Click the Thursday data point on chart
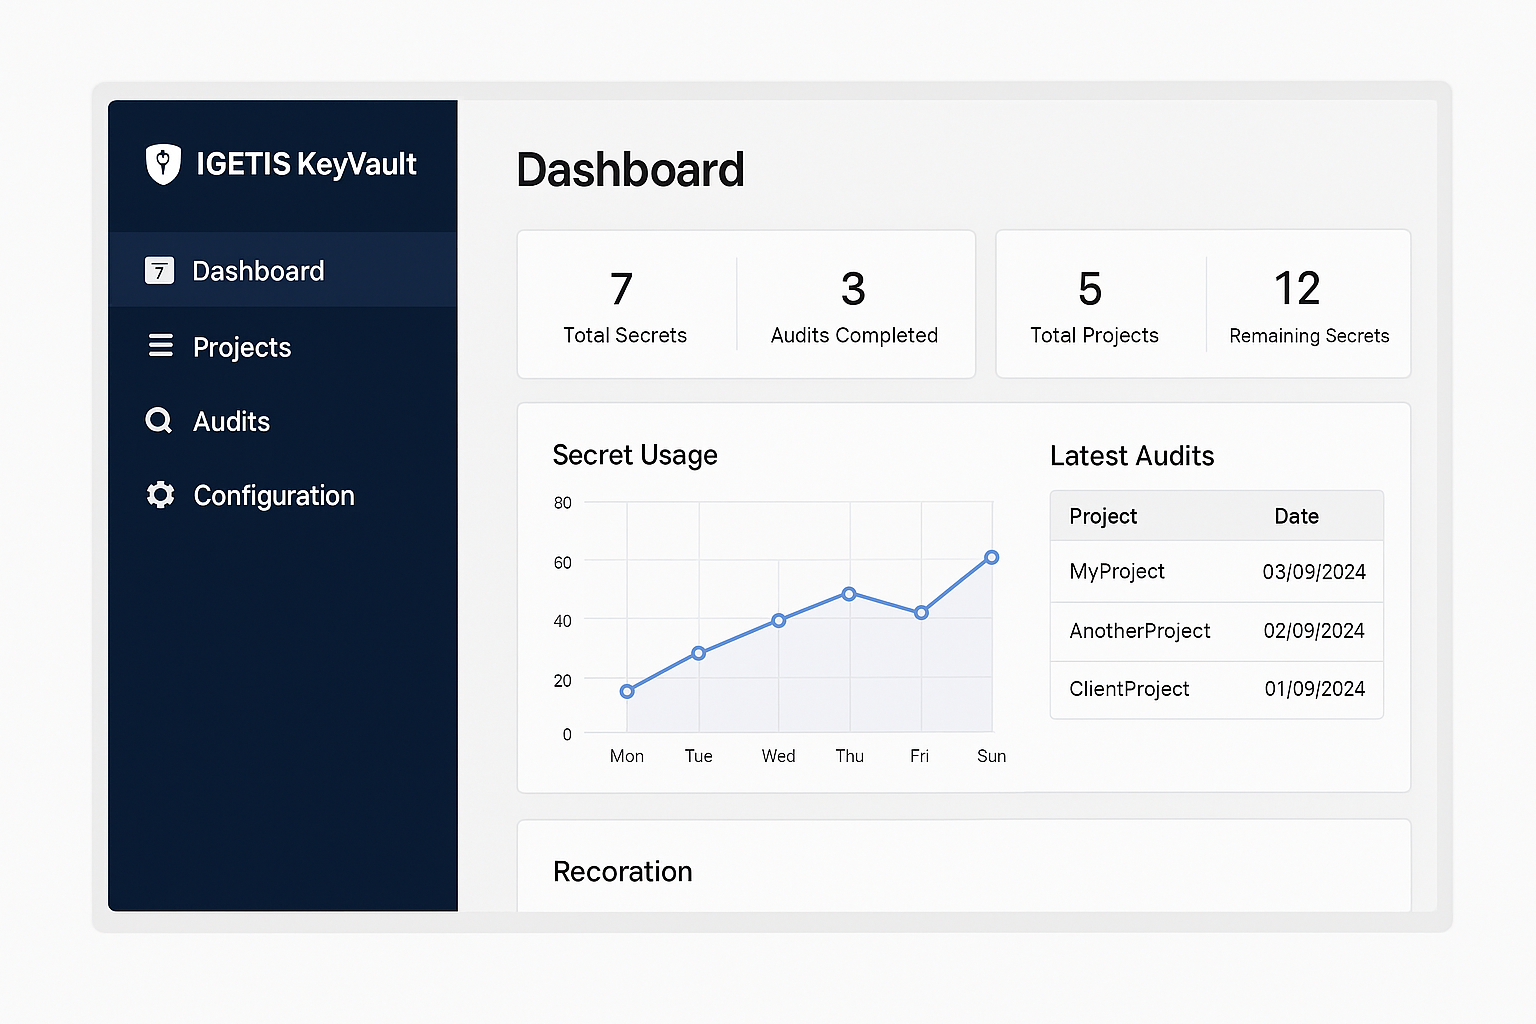The height and width of the screenshot is (1024, 1536). pyautogui.click(x=849, y=594)
